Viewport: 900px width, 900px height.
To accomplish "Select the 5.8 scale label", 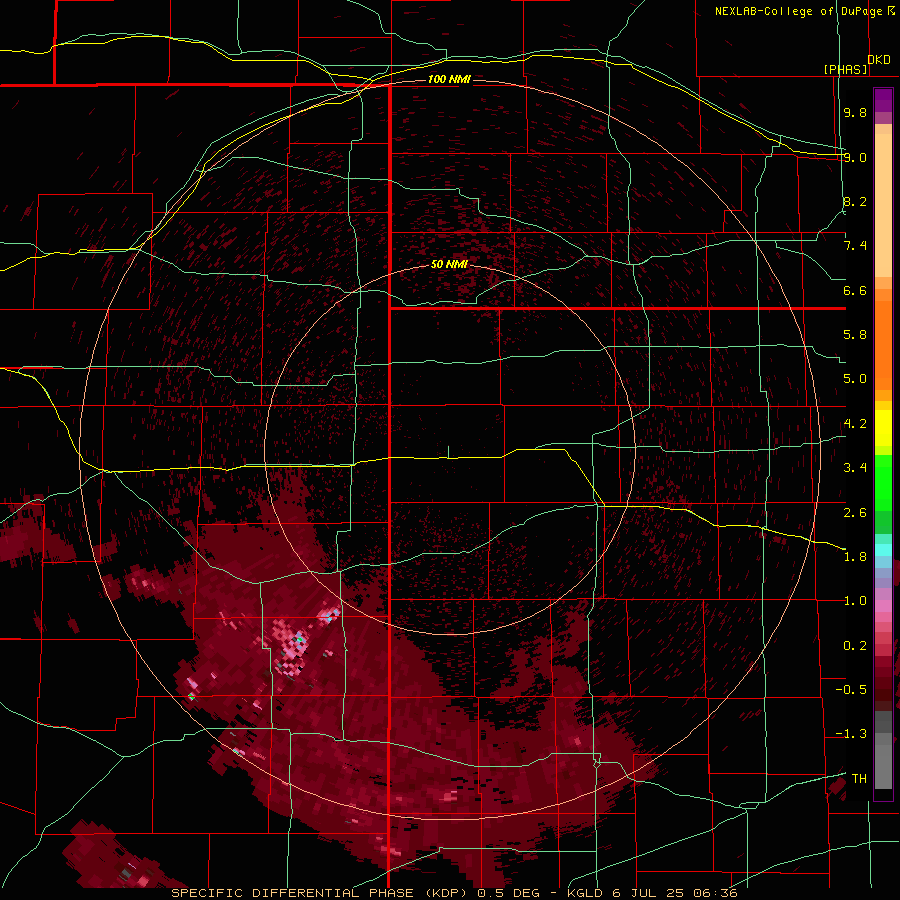I will click(855, 335).
